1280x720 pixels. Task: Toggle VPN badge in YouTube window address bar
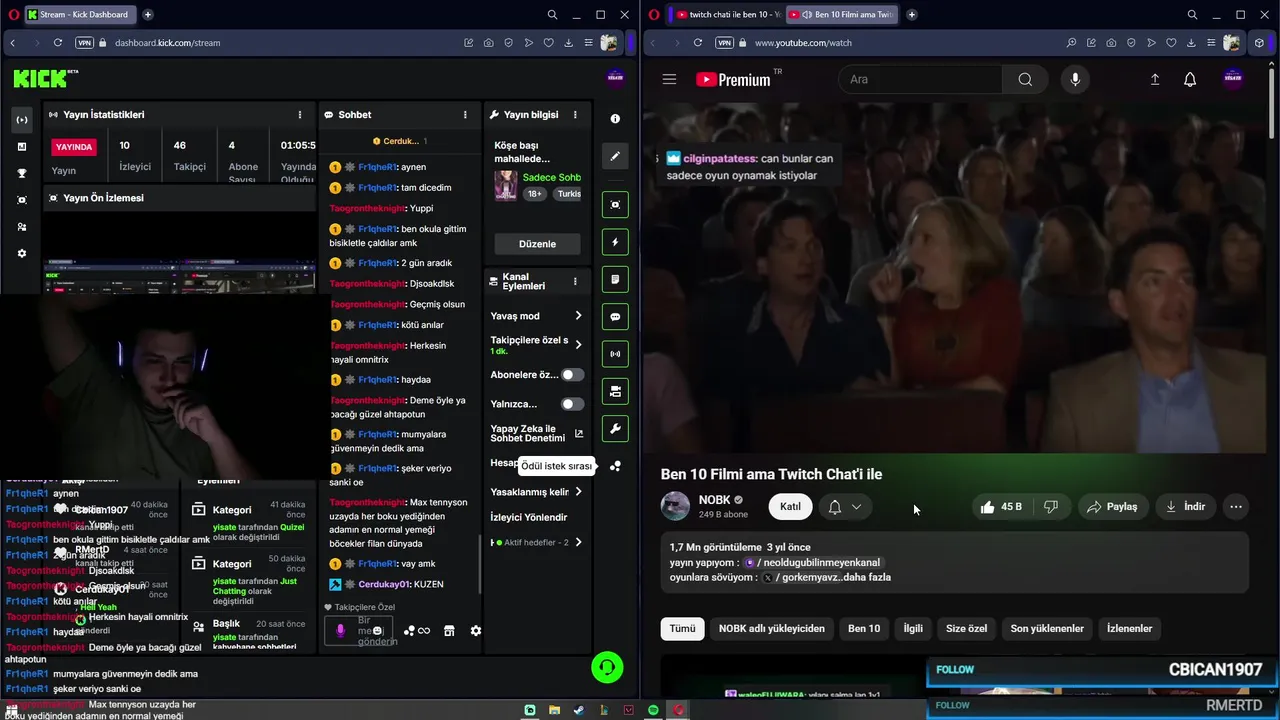pyautogui.click(x=724, y=43)
